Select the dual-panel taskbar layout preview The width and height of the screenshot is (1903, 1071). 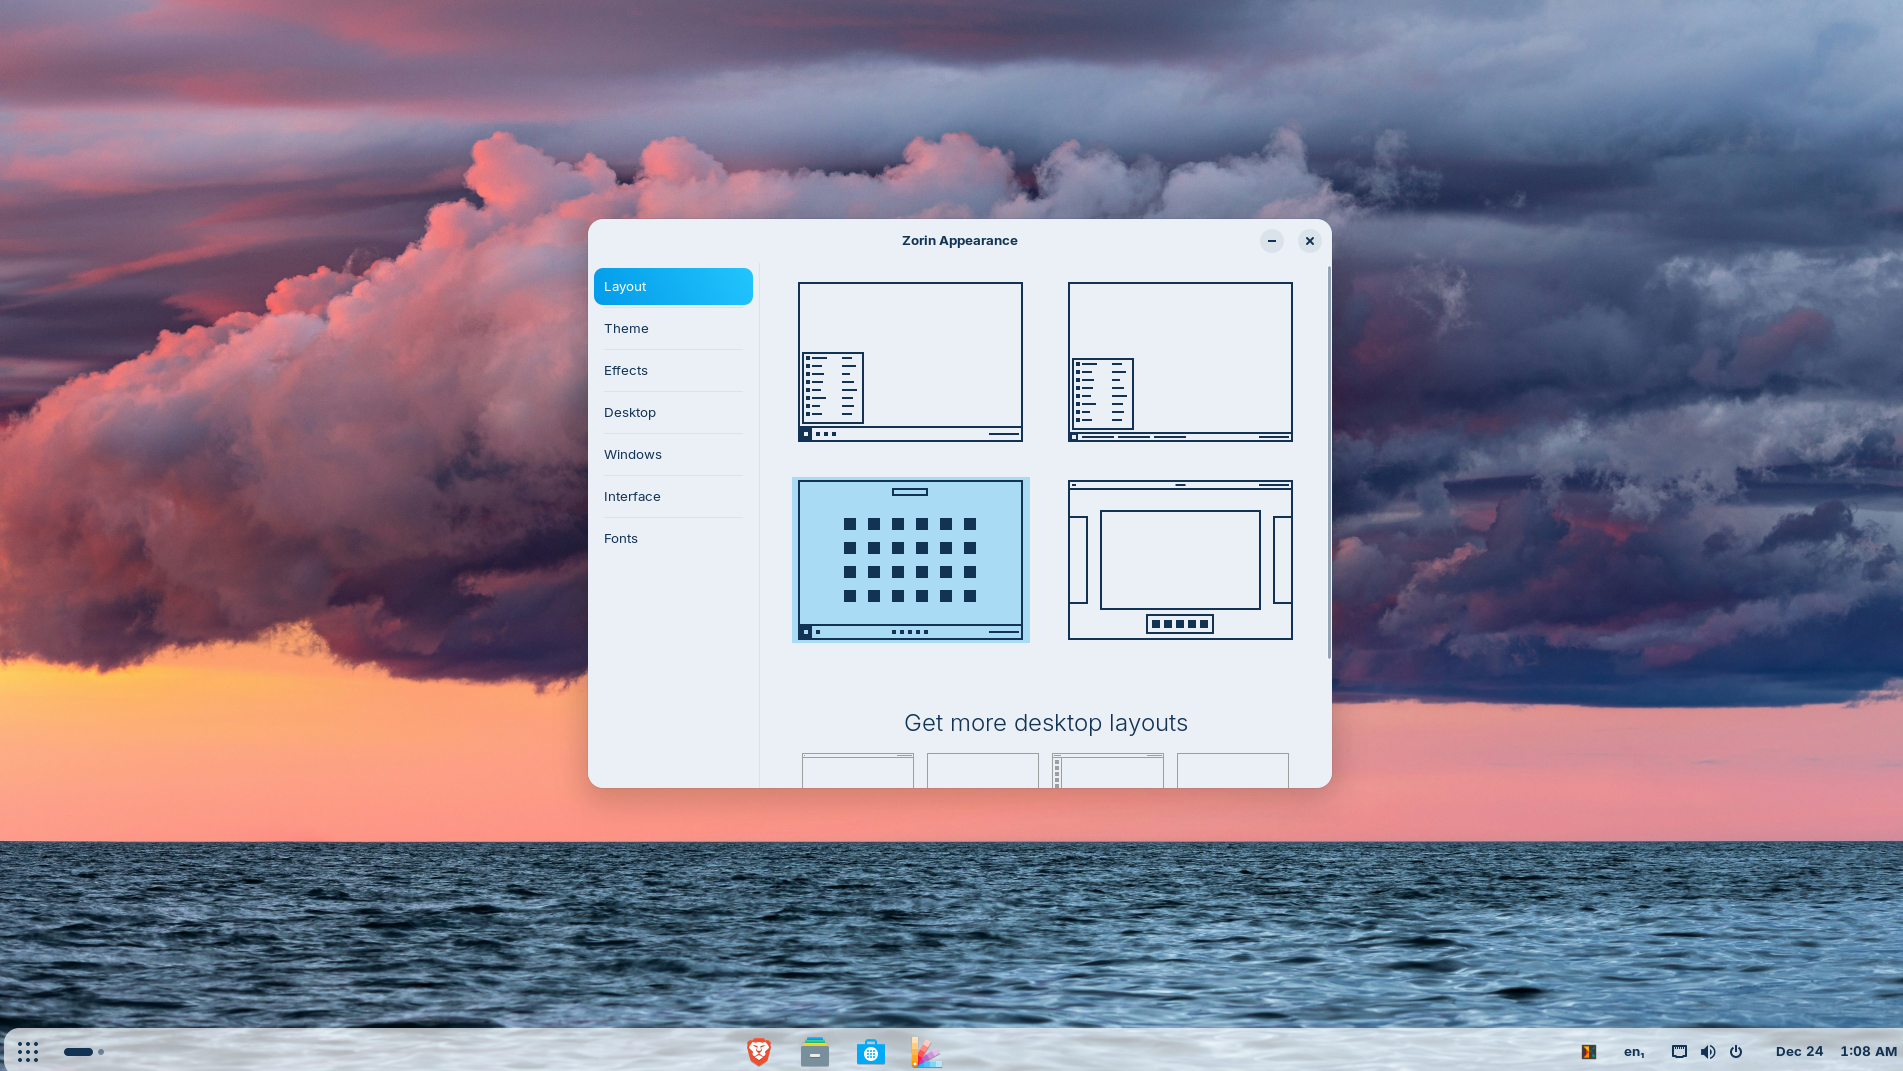pyautogui.click(x=1180, y=361)
